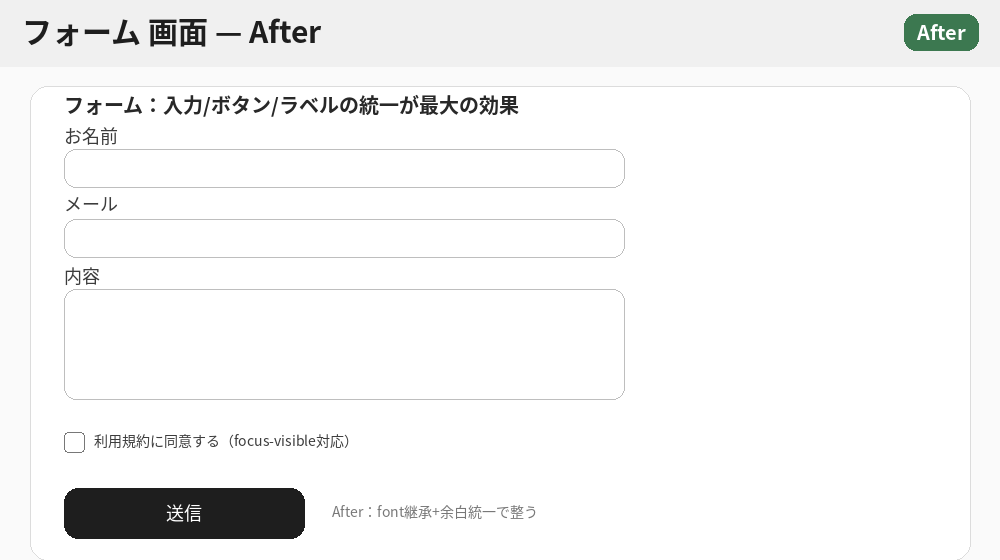Click the page title フォーム 画面
Image resolution: width=1000 pixels, height=560 pixels.
point(115,33)
